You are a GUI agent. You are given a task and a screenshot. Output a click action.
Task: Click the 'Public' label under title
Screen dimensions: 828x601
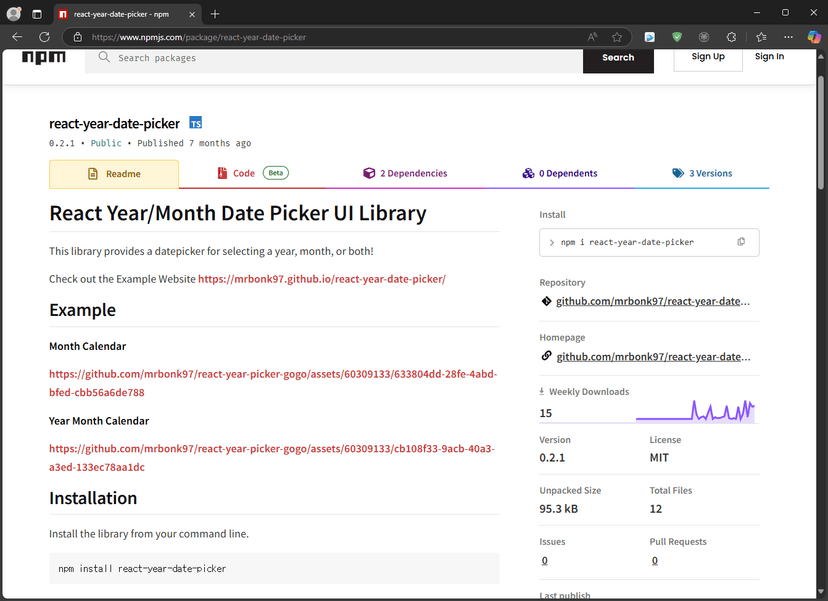pyautogui.click(x=106, y=143)
